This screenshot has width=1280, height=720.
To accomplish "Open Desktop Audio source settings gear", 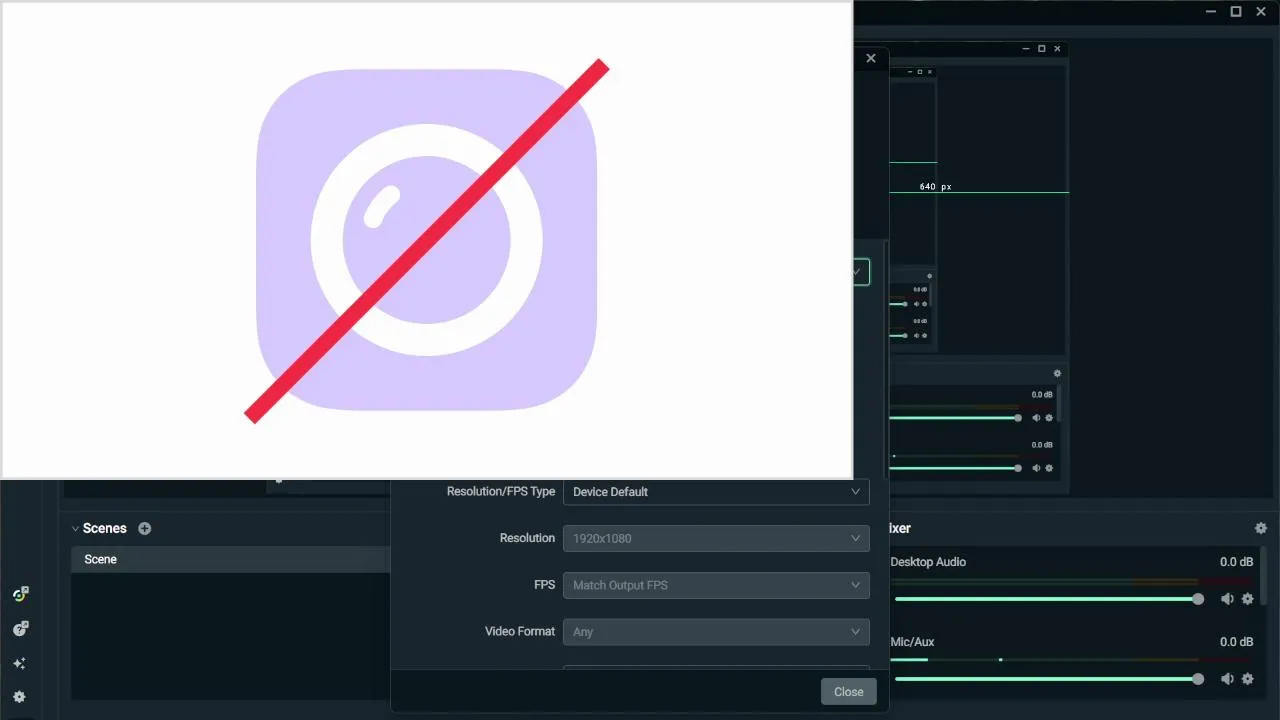I will point(1247,599).
